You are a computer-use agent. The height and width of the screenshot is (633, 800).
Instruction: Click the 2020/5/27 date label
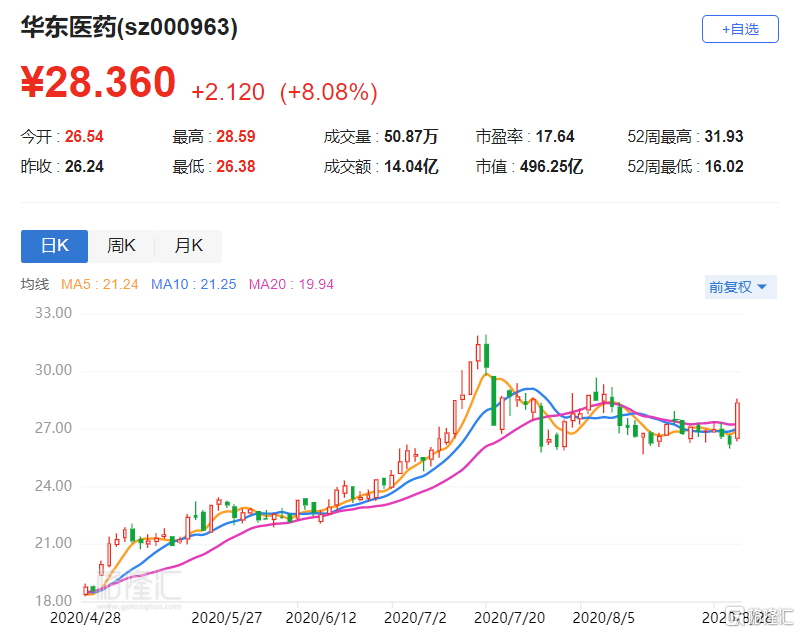[x=227, y=618]
